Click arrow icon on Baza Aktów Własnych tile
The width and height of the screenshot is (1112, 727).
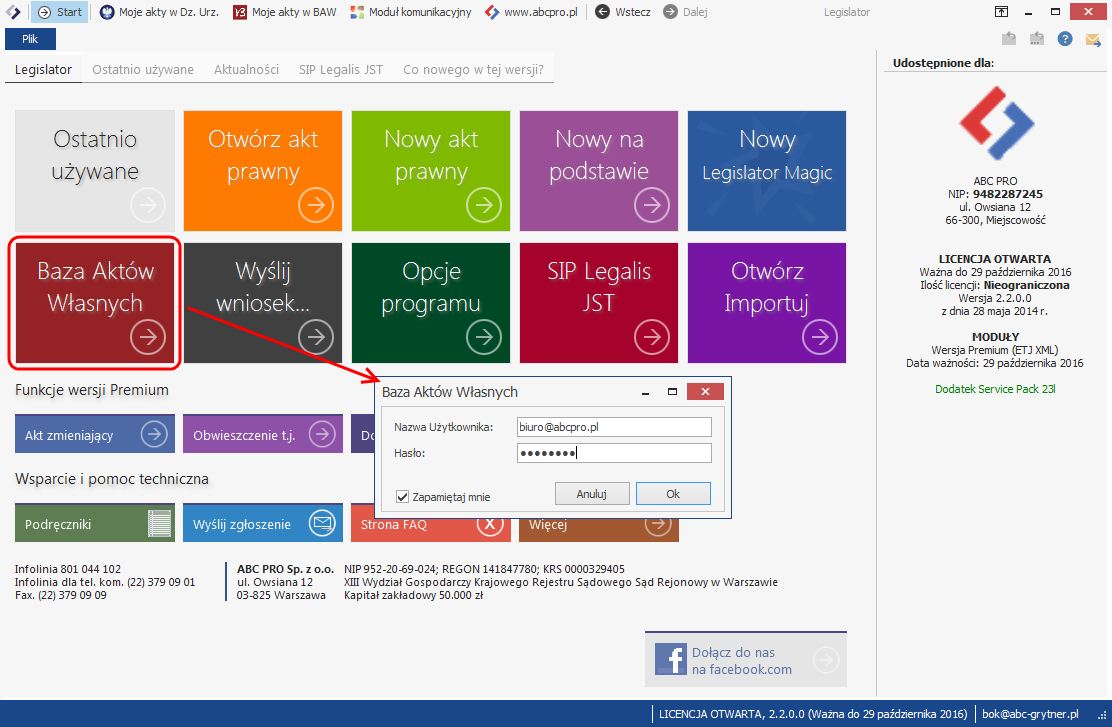[148, 337]
